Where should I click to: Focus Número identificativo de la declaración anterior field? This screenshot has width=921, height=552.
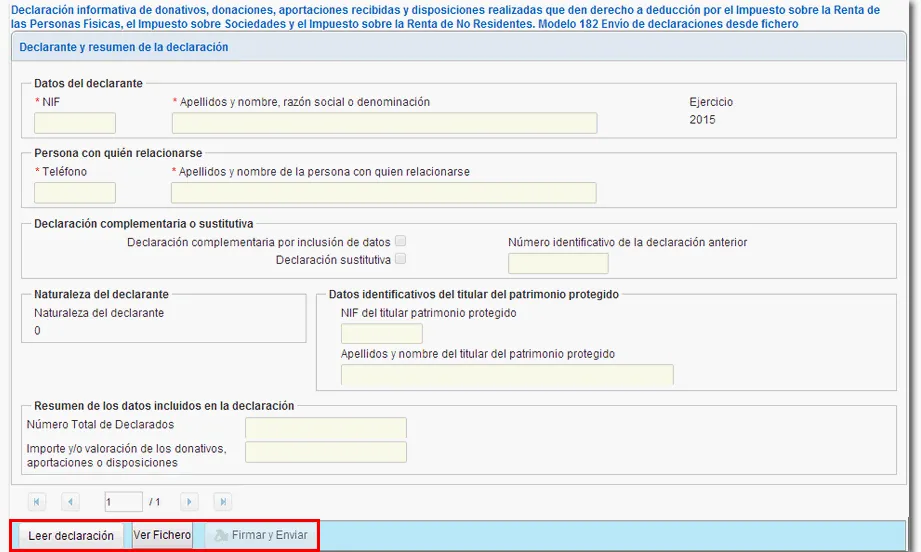[x=558, y=263]
